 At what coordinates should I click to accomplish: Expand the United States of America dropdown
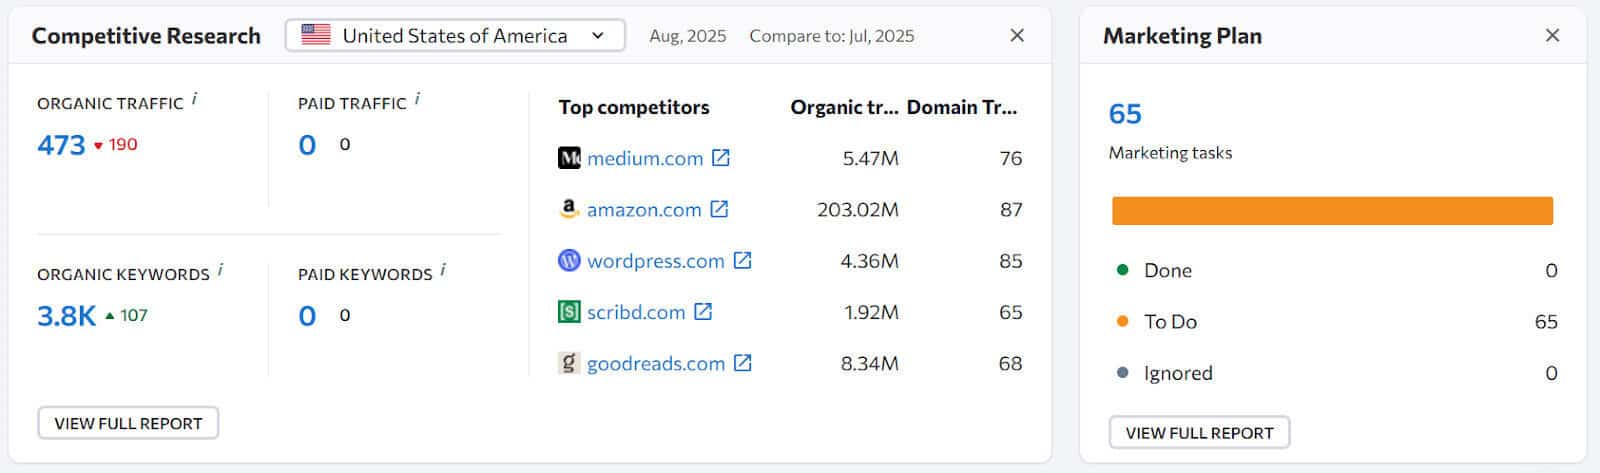[x=455, y=35]
